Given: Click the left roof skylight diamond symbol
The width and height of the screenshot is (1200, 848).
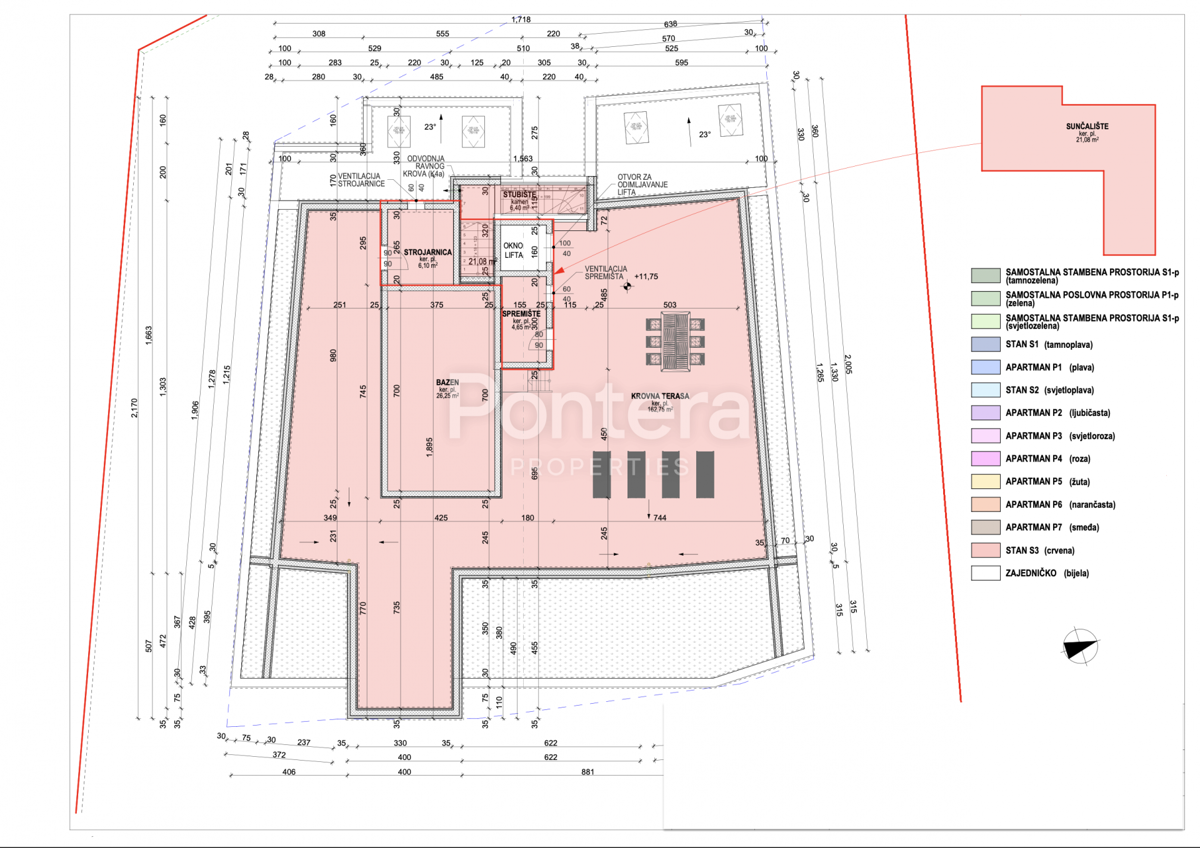Looking at the screenshot, I should coord(398,127).
